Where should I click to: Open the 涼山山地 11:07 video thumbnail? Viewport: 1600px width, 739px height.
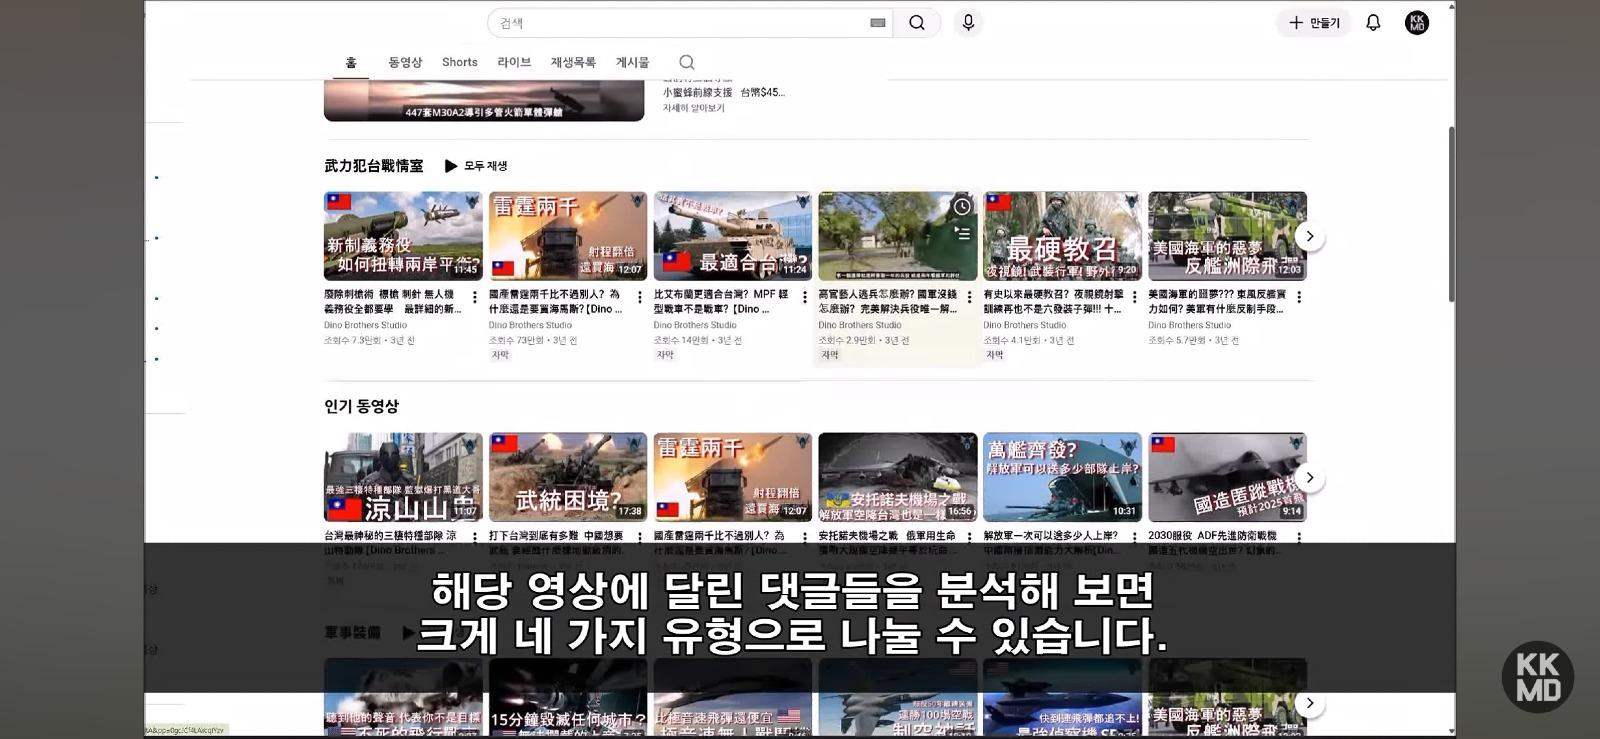tap(403, 477)
